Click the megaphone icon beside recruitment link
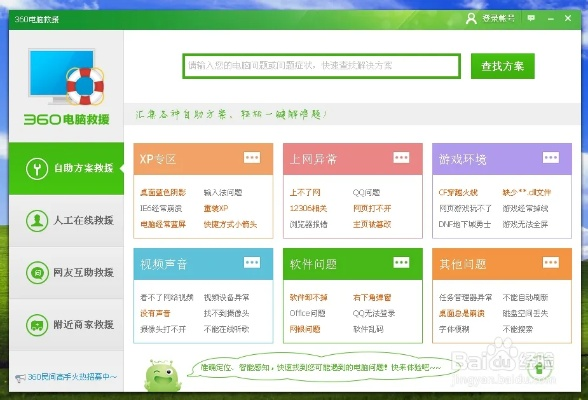Viewport: 588px width, 400px height. point(20,378)
